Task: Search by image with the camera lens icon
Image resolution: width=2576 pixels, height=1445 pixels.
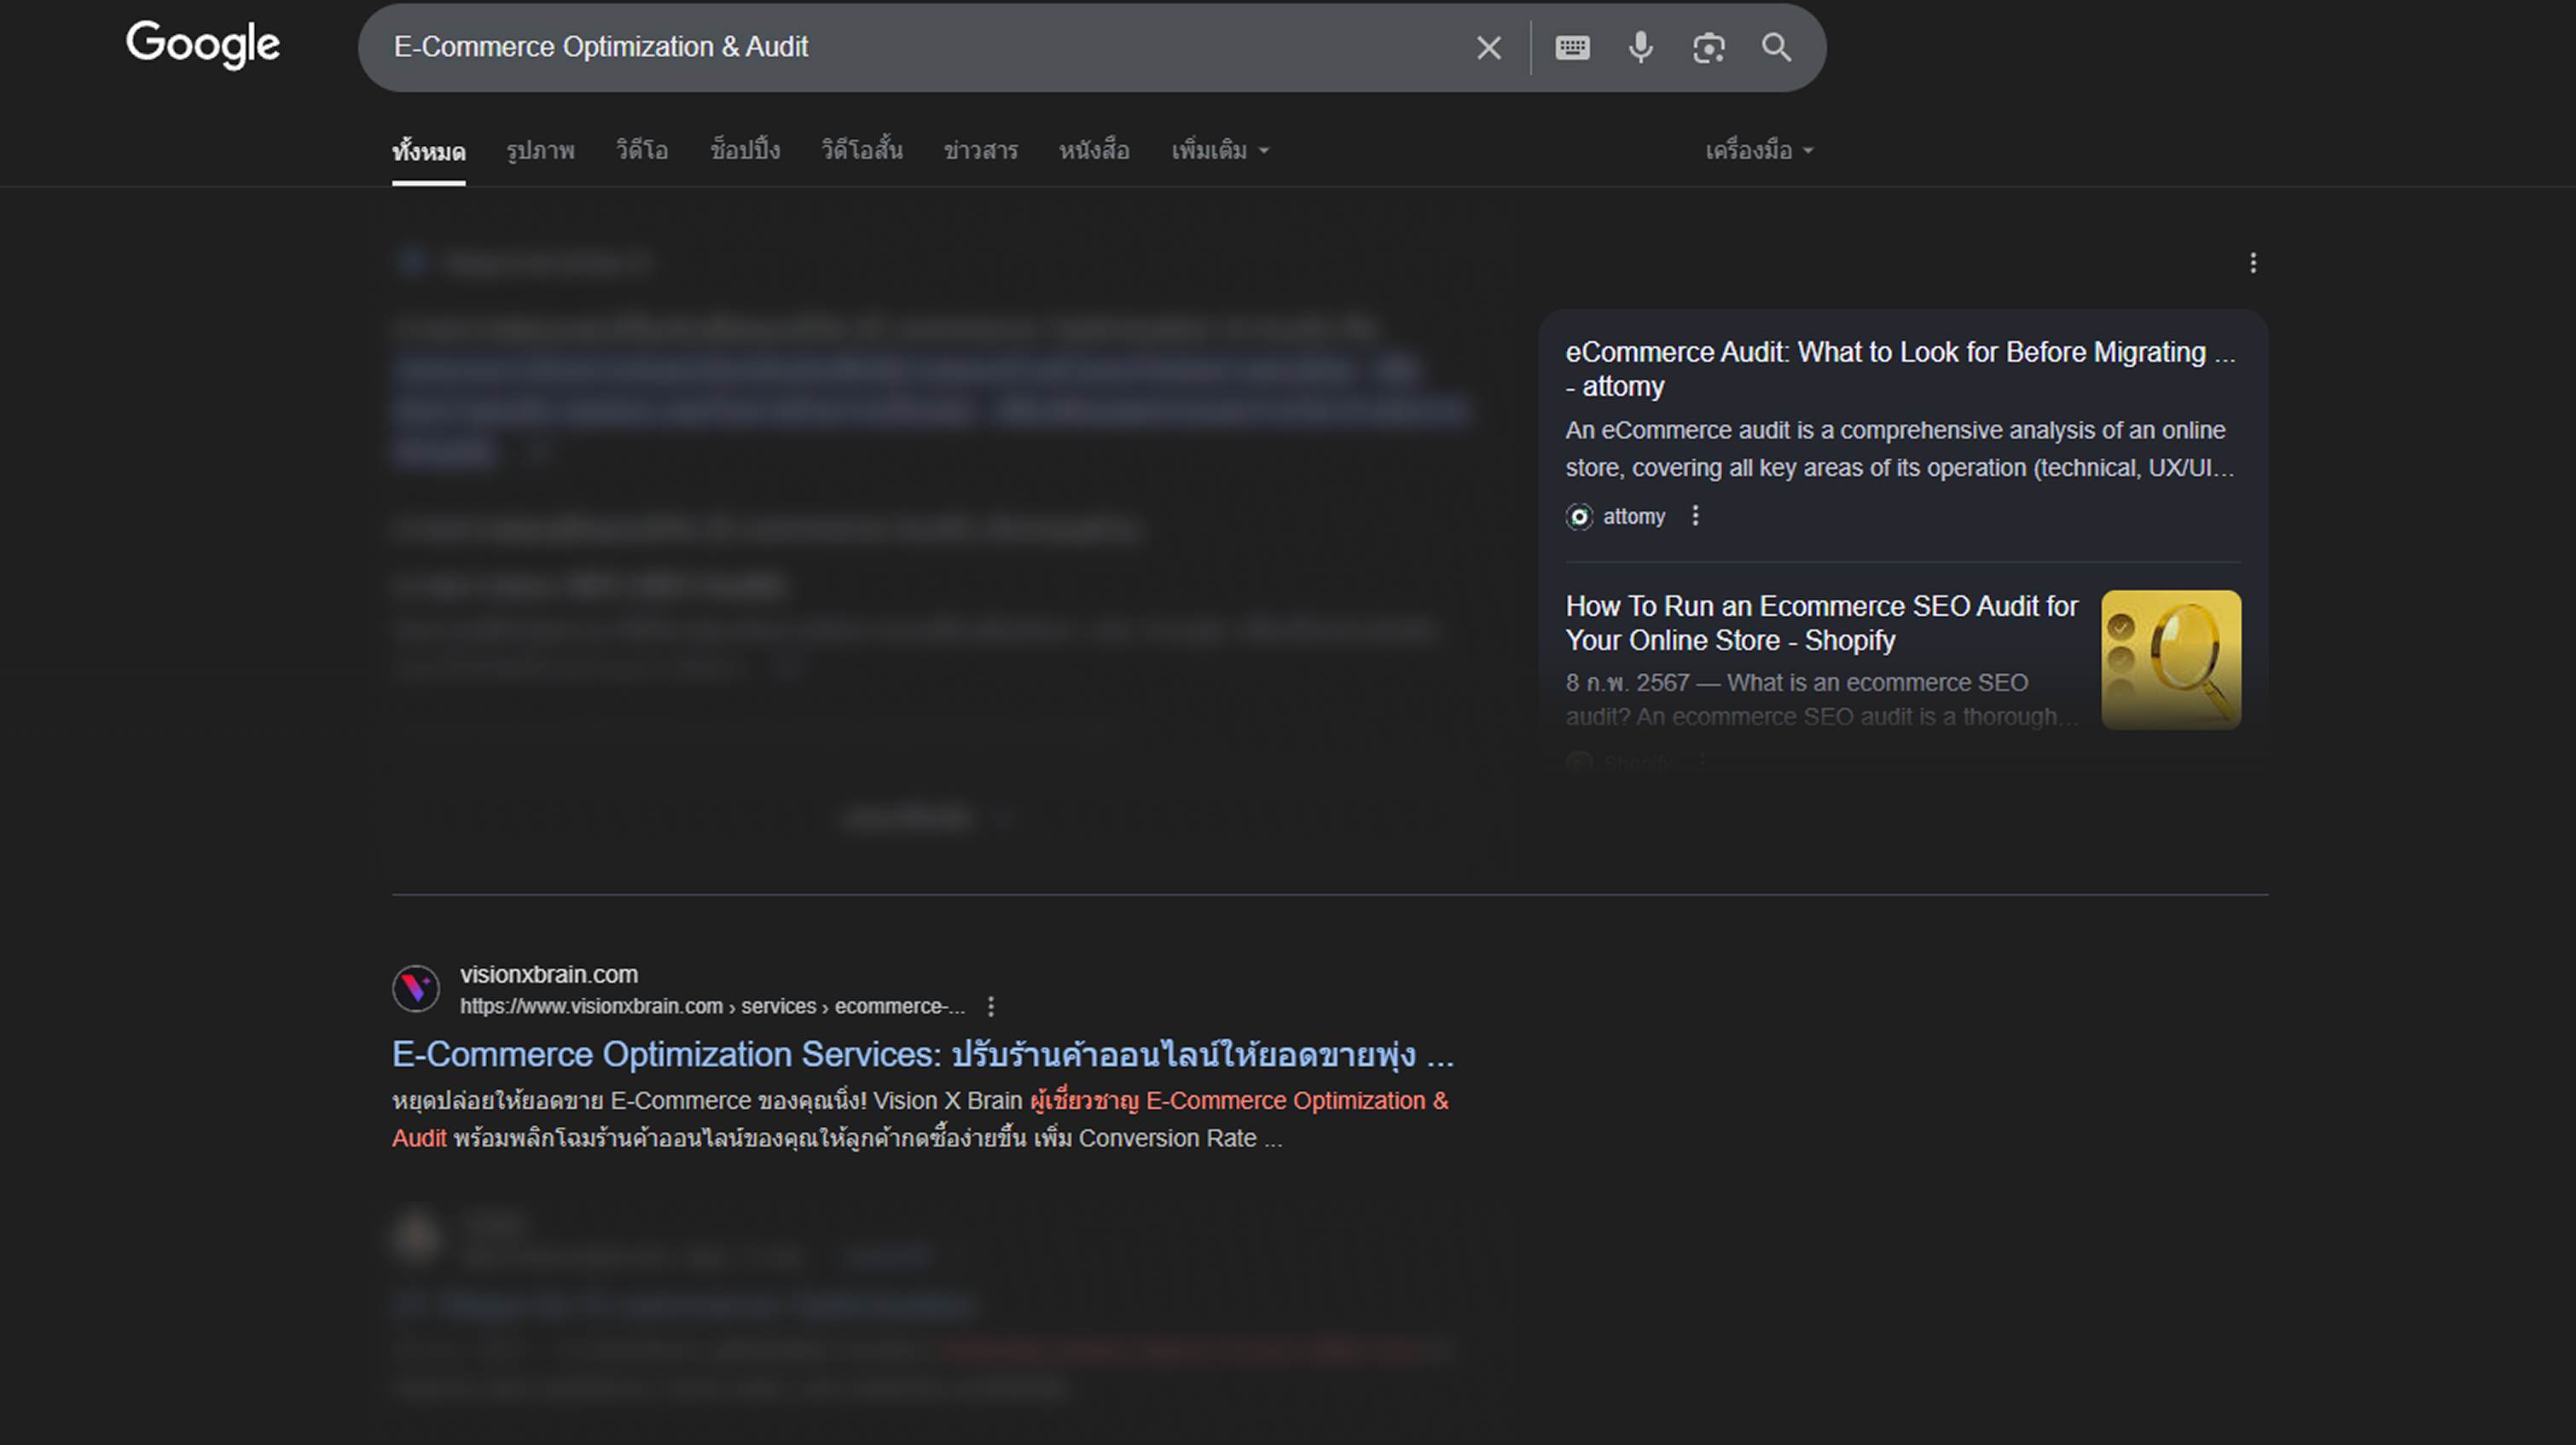Action: coord(1708,47)
